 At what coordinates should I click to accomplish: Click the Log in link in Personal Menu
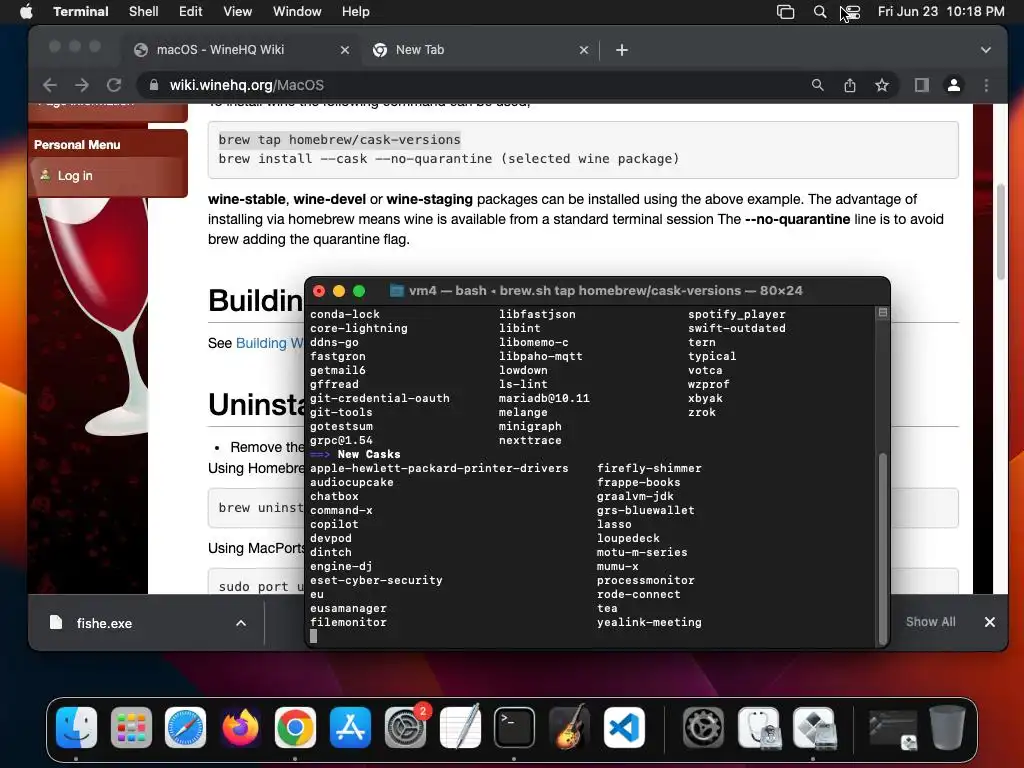pos(75,176)
